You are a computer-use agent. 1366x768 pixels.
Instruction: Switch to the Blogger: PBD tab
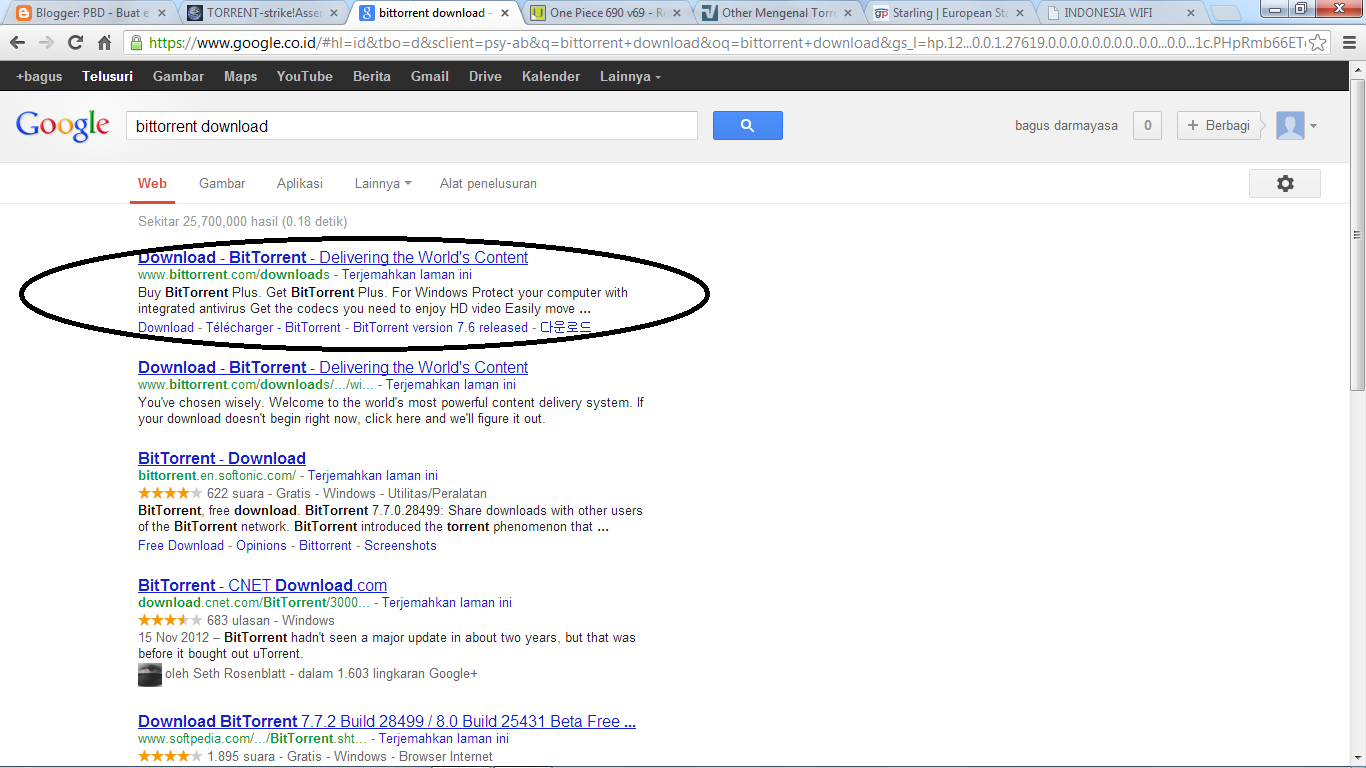pos(91,13)
